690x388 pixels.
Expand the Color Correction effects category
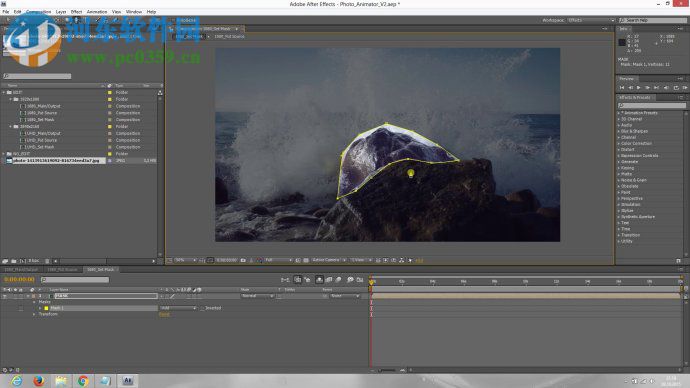(619, 143)
